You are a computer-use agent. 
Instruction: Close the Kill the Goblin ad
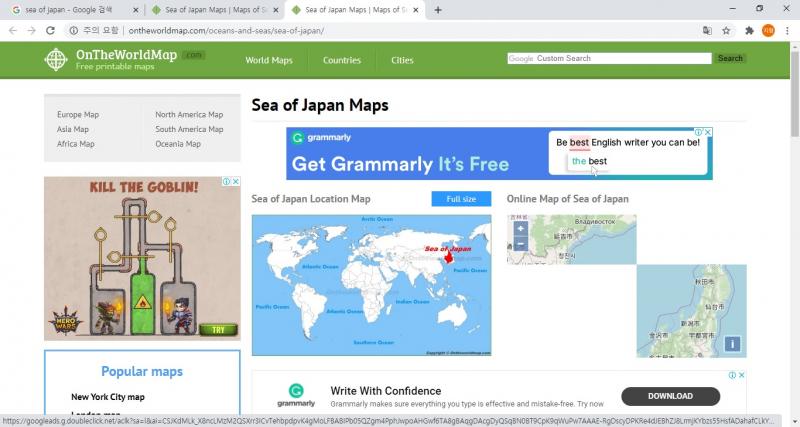[236, 182]
